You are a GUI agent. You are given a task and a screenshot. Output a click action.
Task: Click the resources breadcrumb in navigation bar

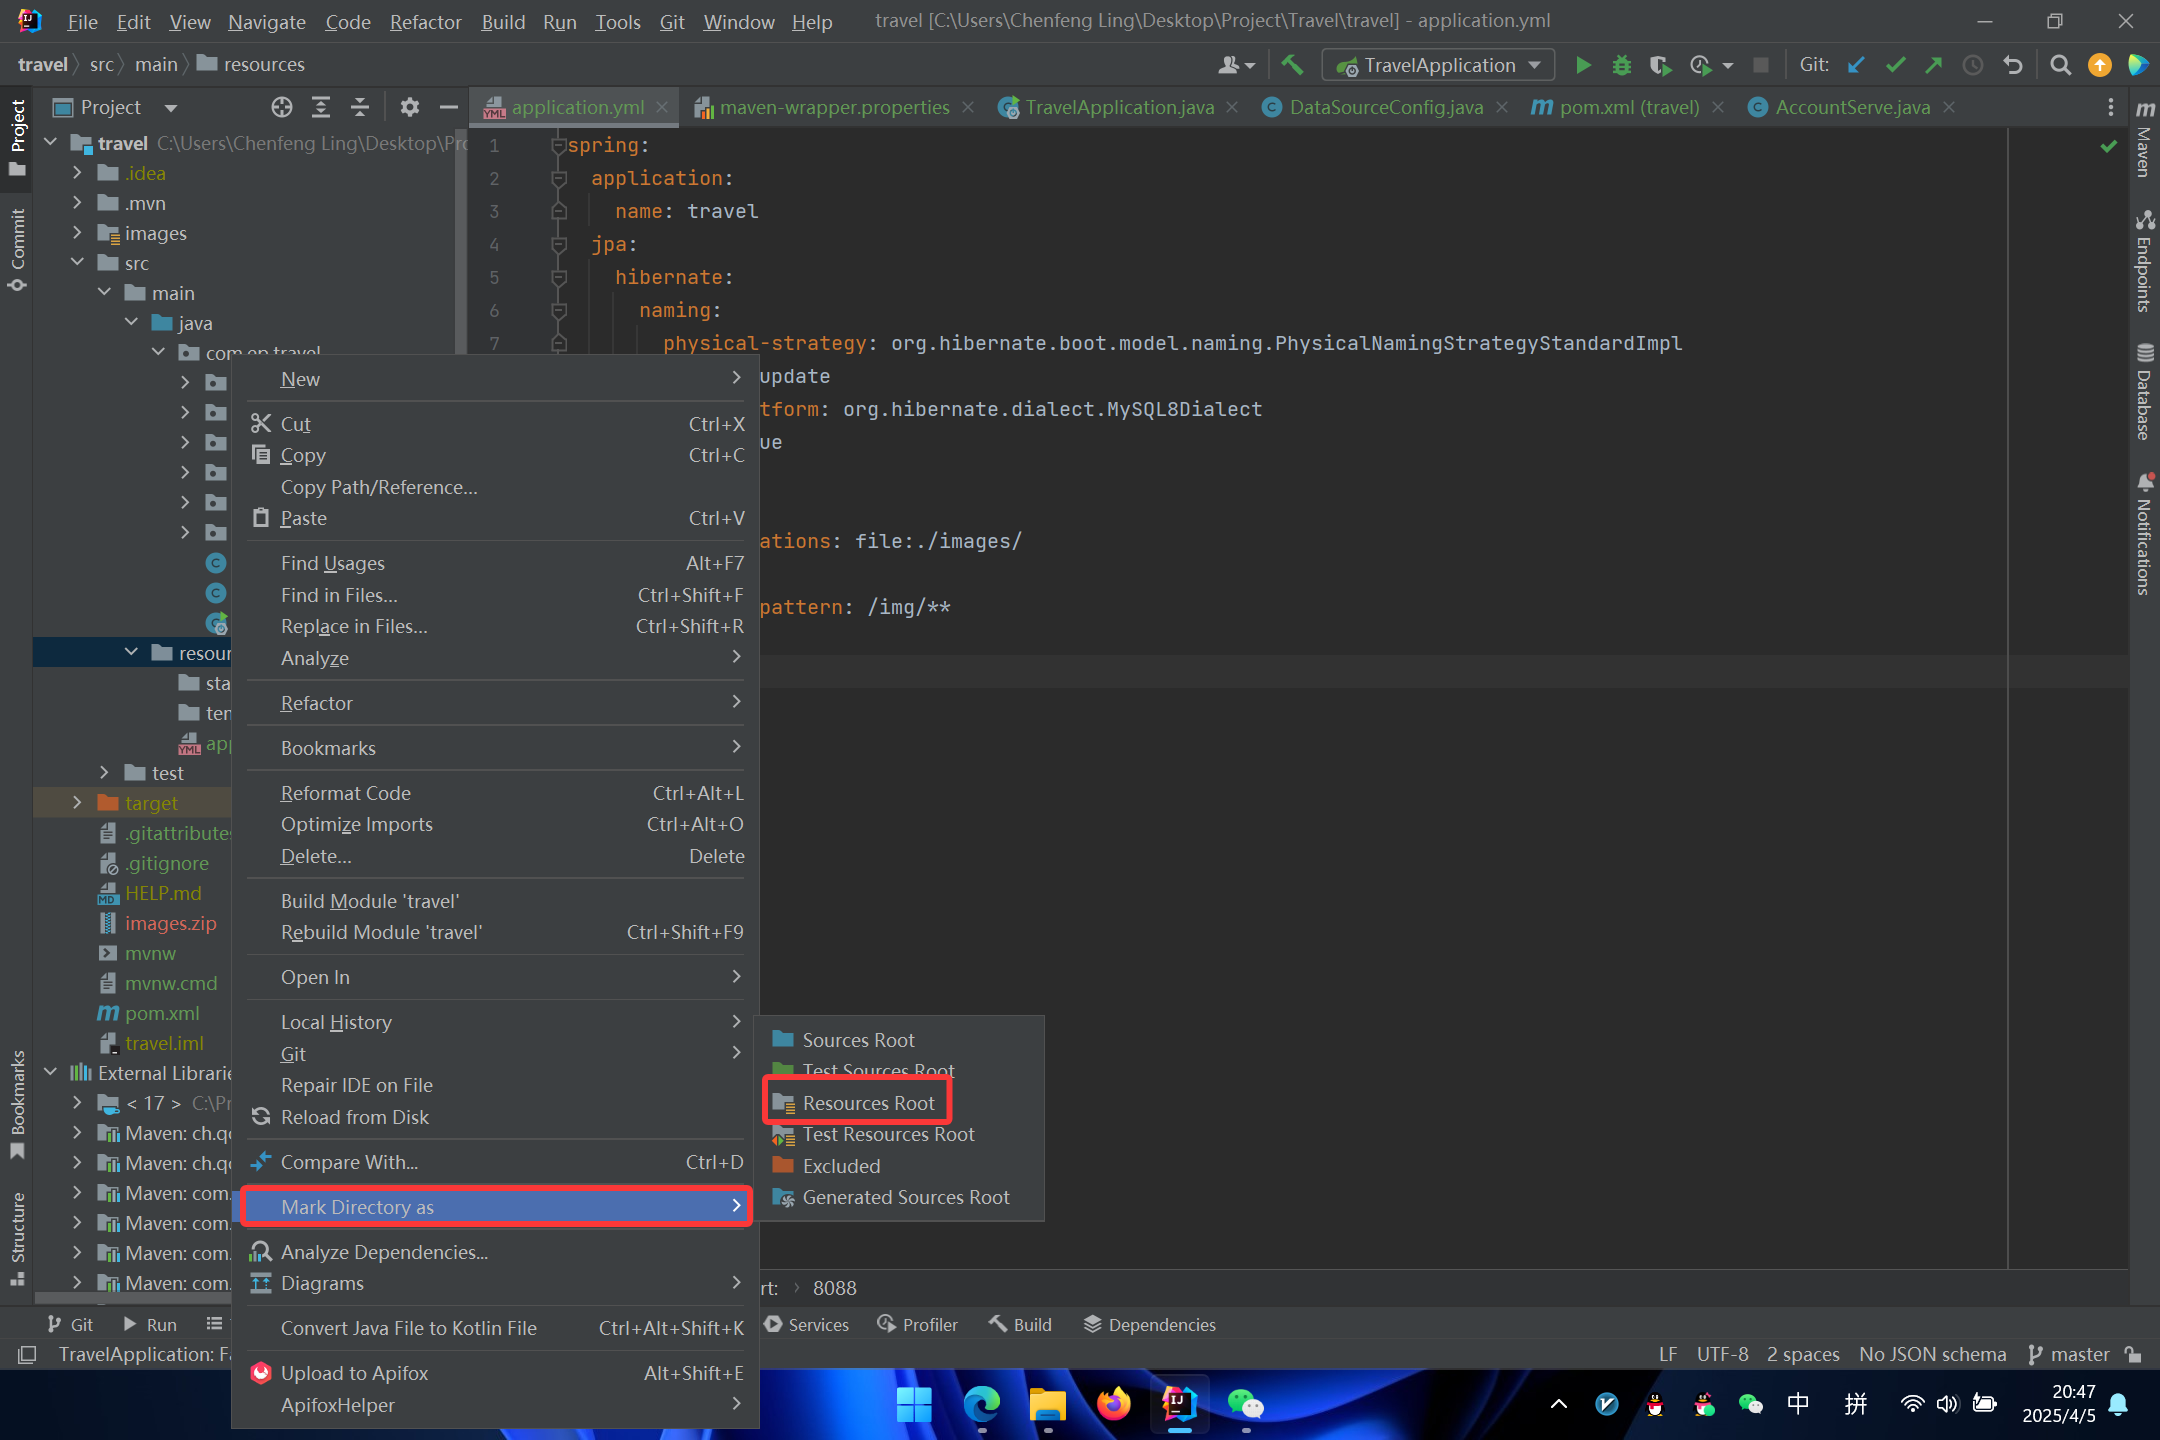point(251,64)
